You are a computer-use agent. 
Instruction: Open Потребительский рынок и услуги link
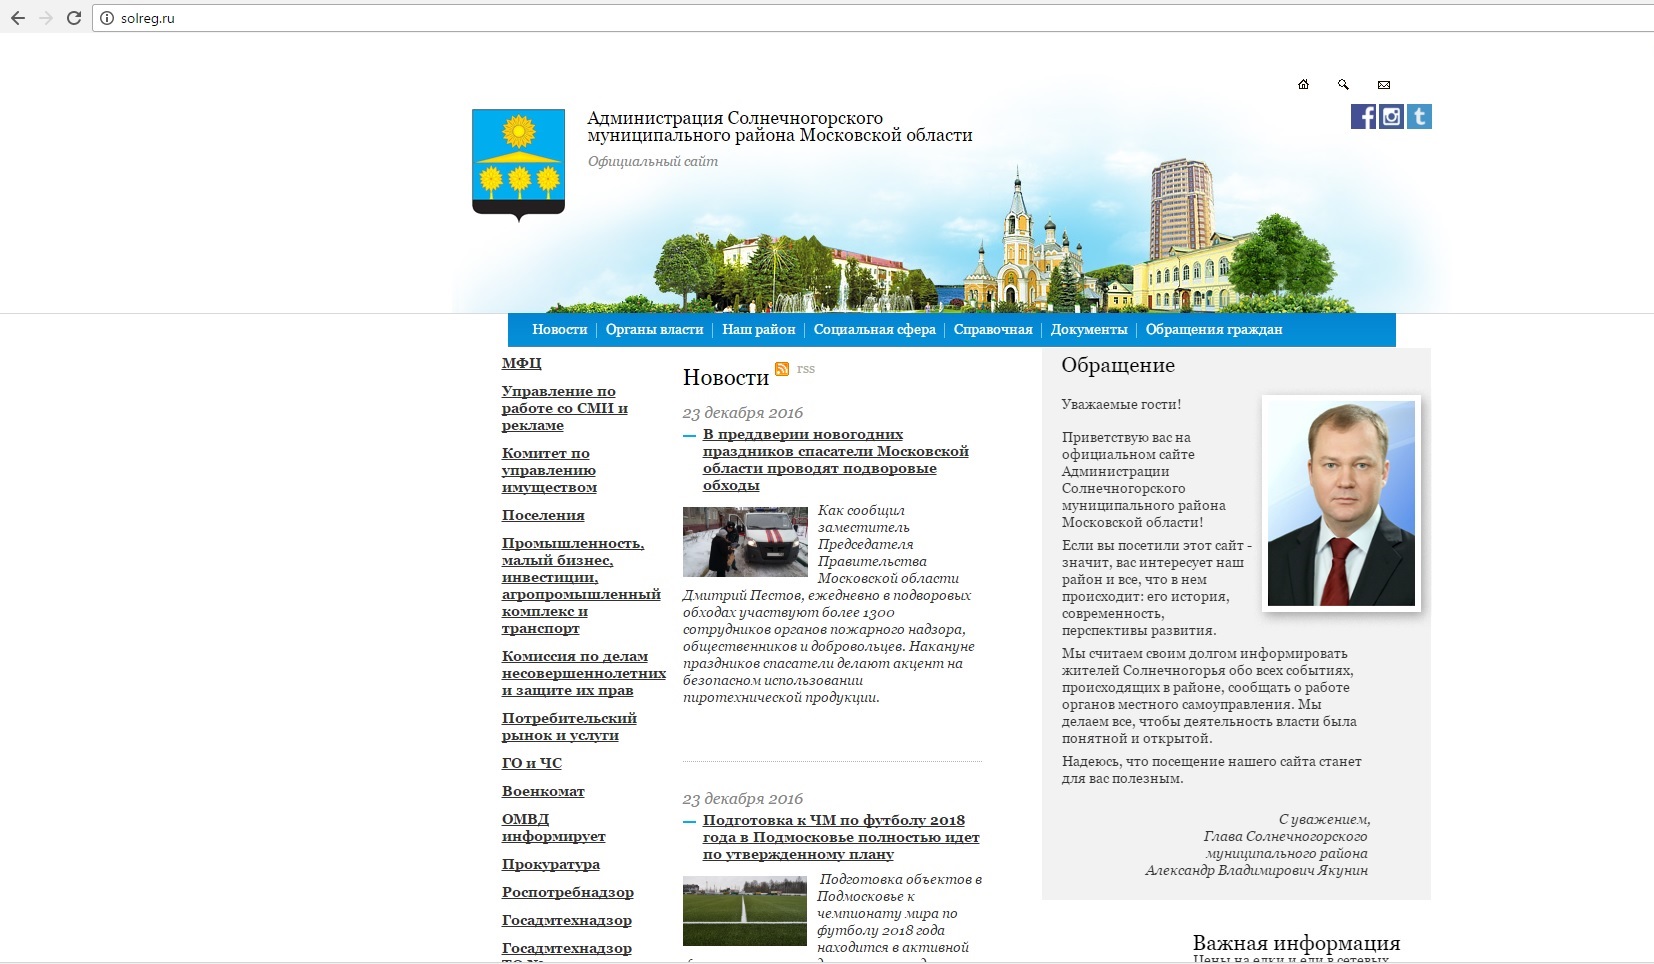[569, 726]
